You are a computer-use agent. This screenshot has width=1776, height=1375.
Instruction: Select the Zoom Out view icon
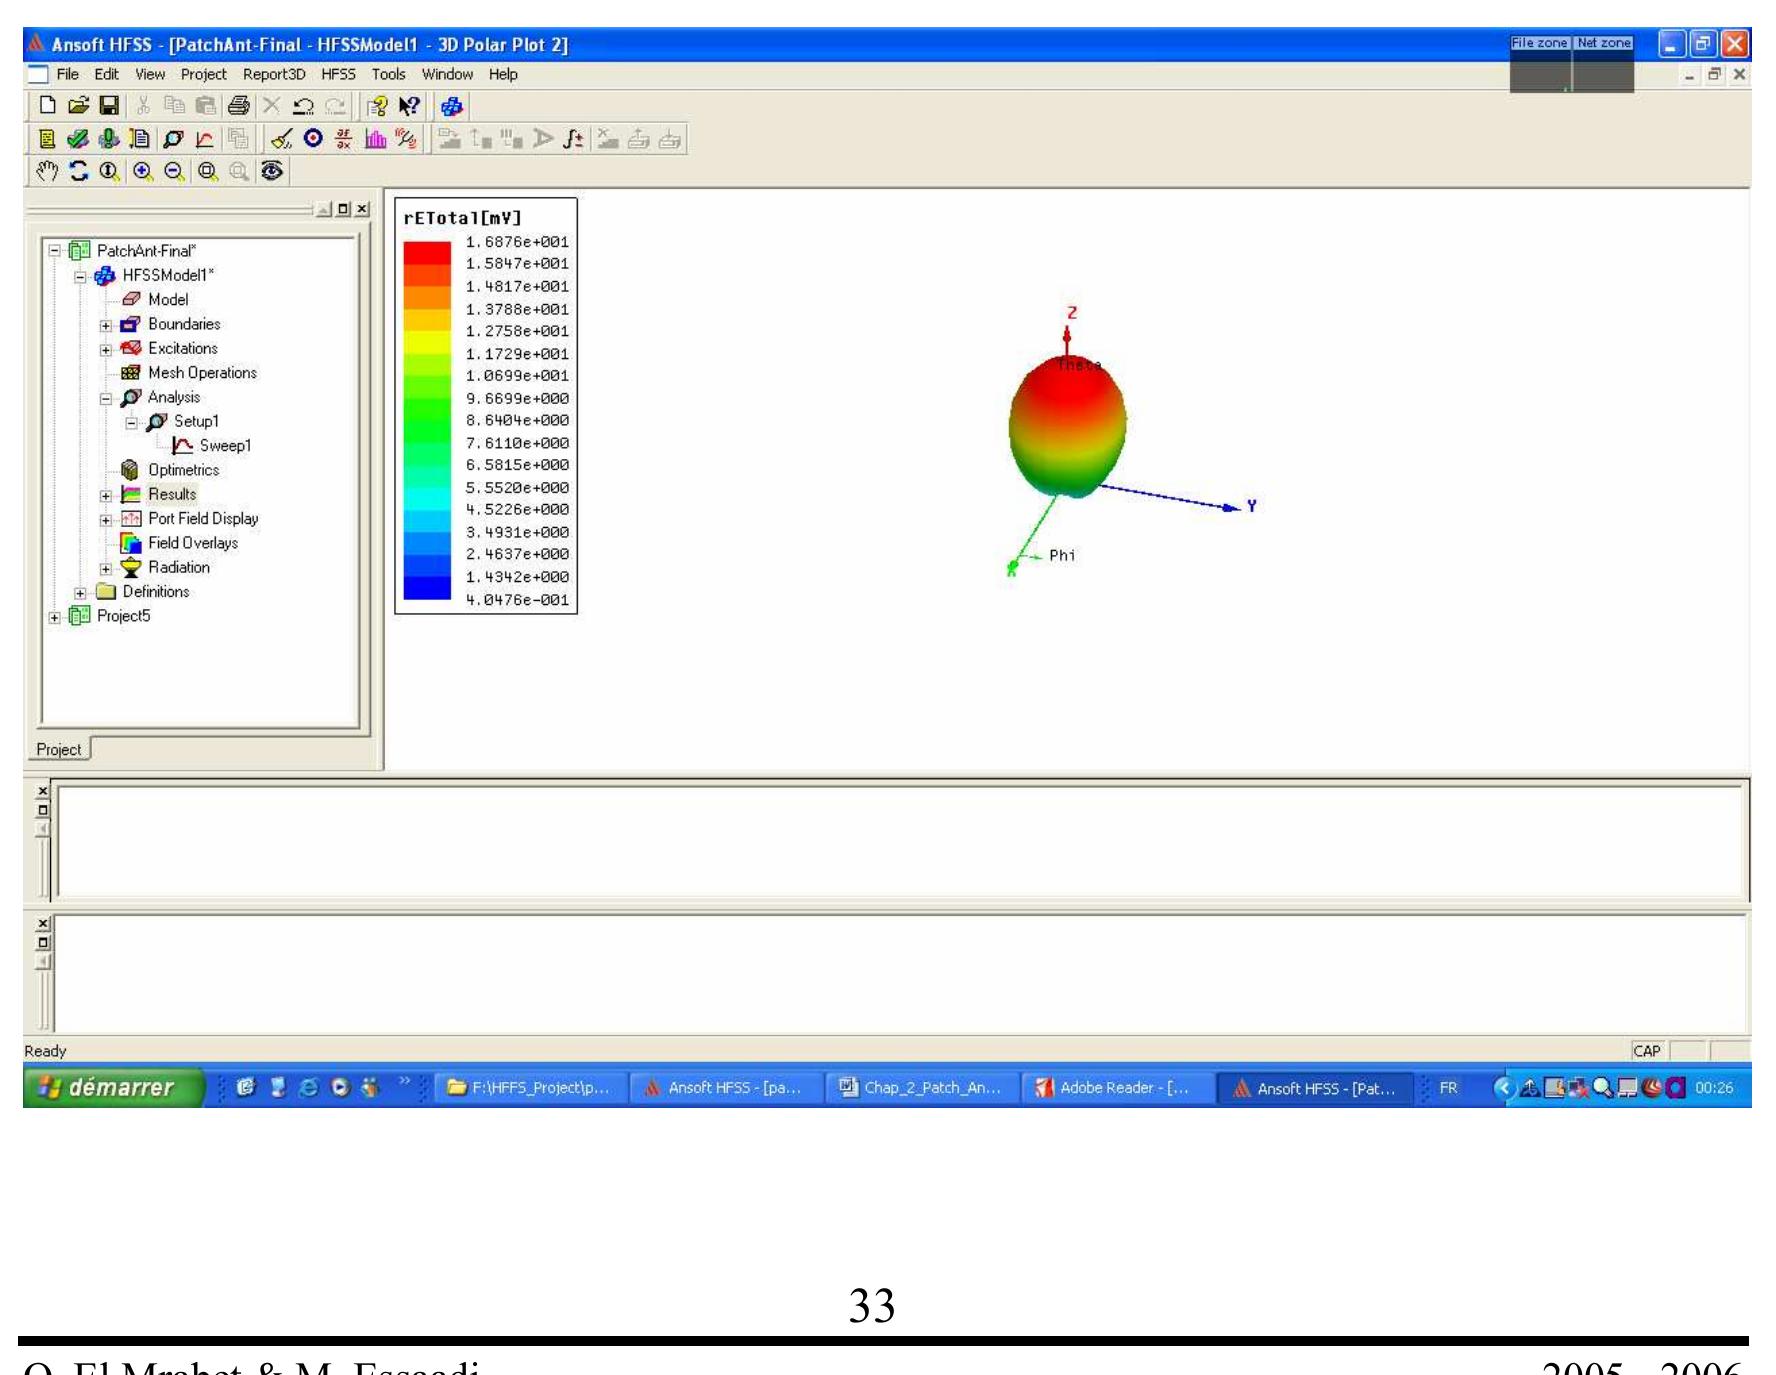(172, 172)
